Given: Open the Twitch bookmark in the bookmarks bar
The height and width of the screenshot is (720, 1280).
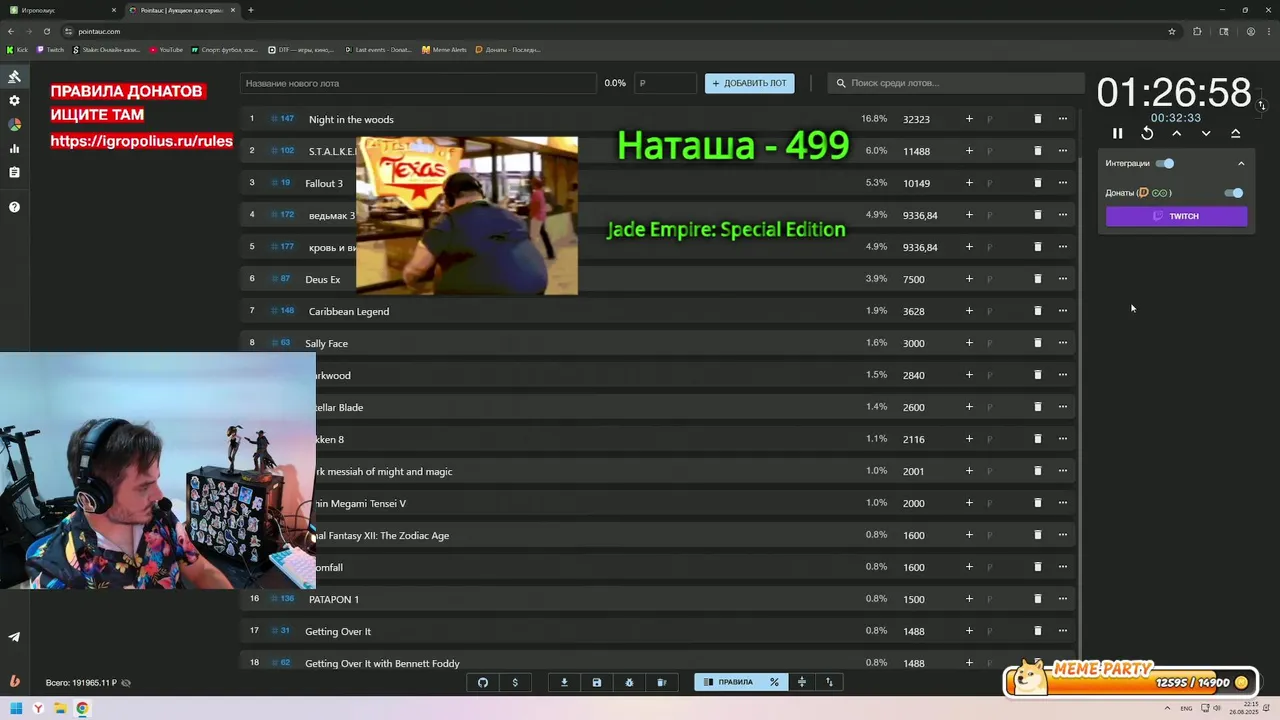Looking at the screenshot, I should tap(51, 49).
